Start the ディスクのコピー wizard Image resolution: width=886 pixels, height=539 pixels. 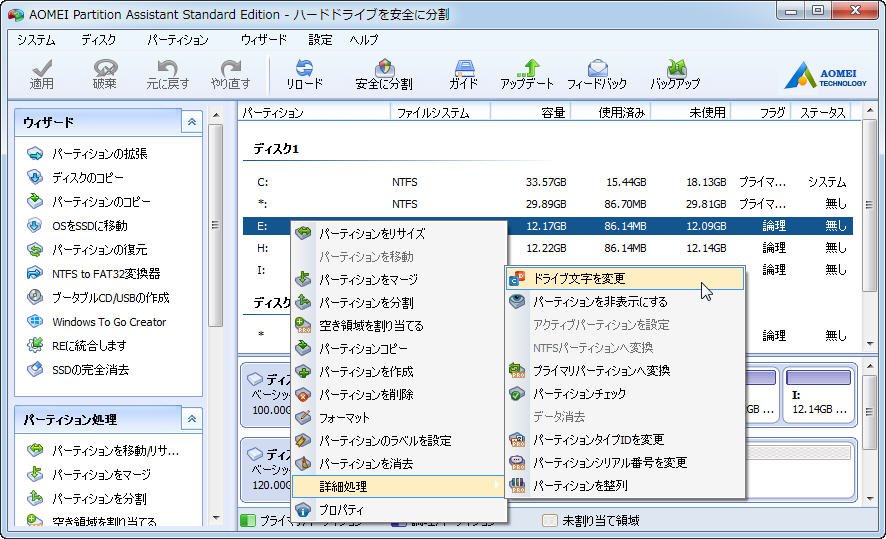(76, 177)
